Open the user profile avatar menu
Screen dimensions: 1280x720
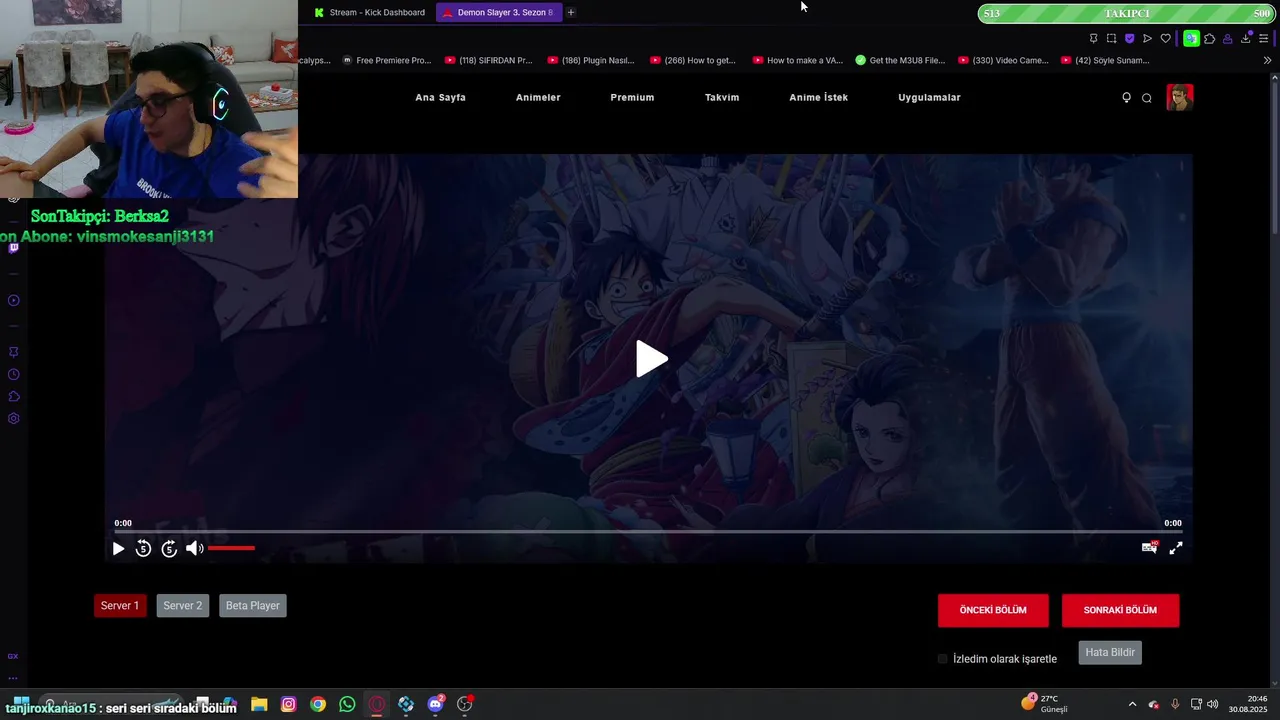1180,97
